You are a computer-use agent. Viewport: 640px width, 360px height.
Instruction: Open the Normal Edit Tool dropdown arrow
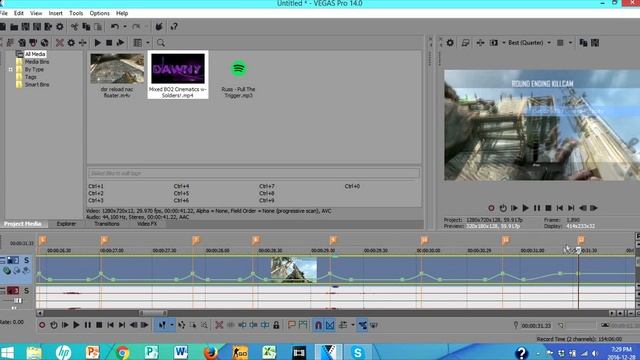click(x=171, y=325)
